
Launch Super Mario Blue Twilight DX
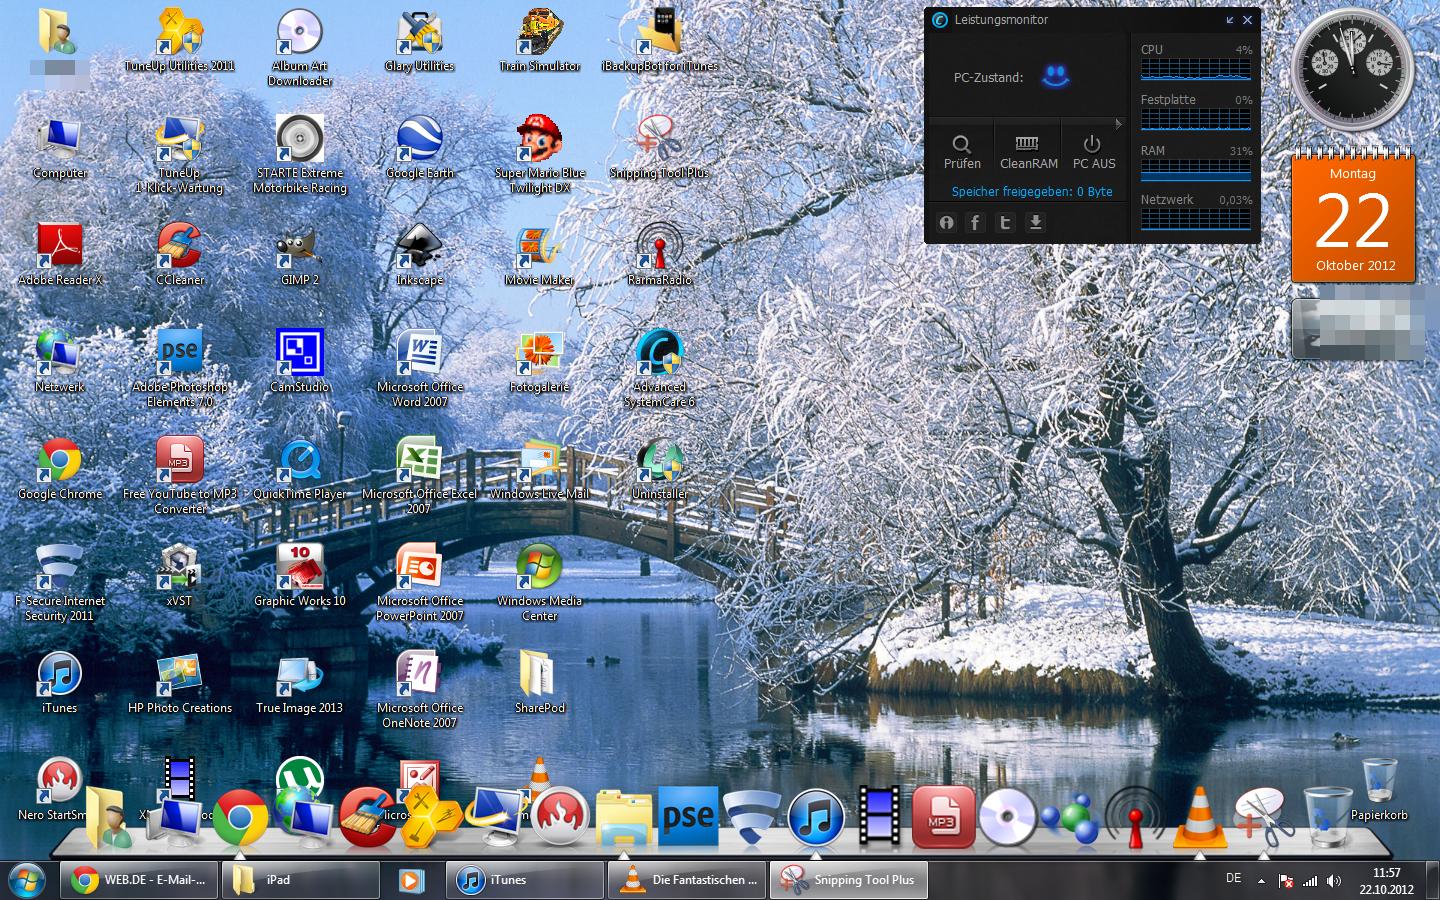coord(540,154)
